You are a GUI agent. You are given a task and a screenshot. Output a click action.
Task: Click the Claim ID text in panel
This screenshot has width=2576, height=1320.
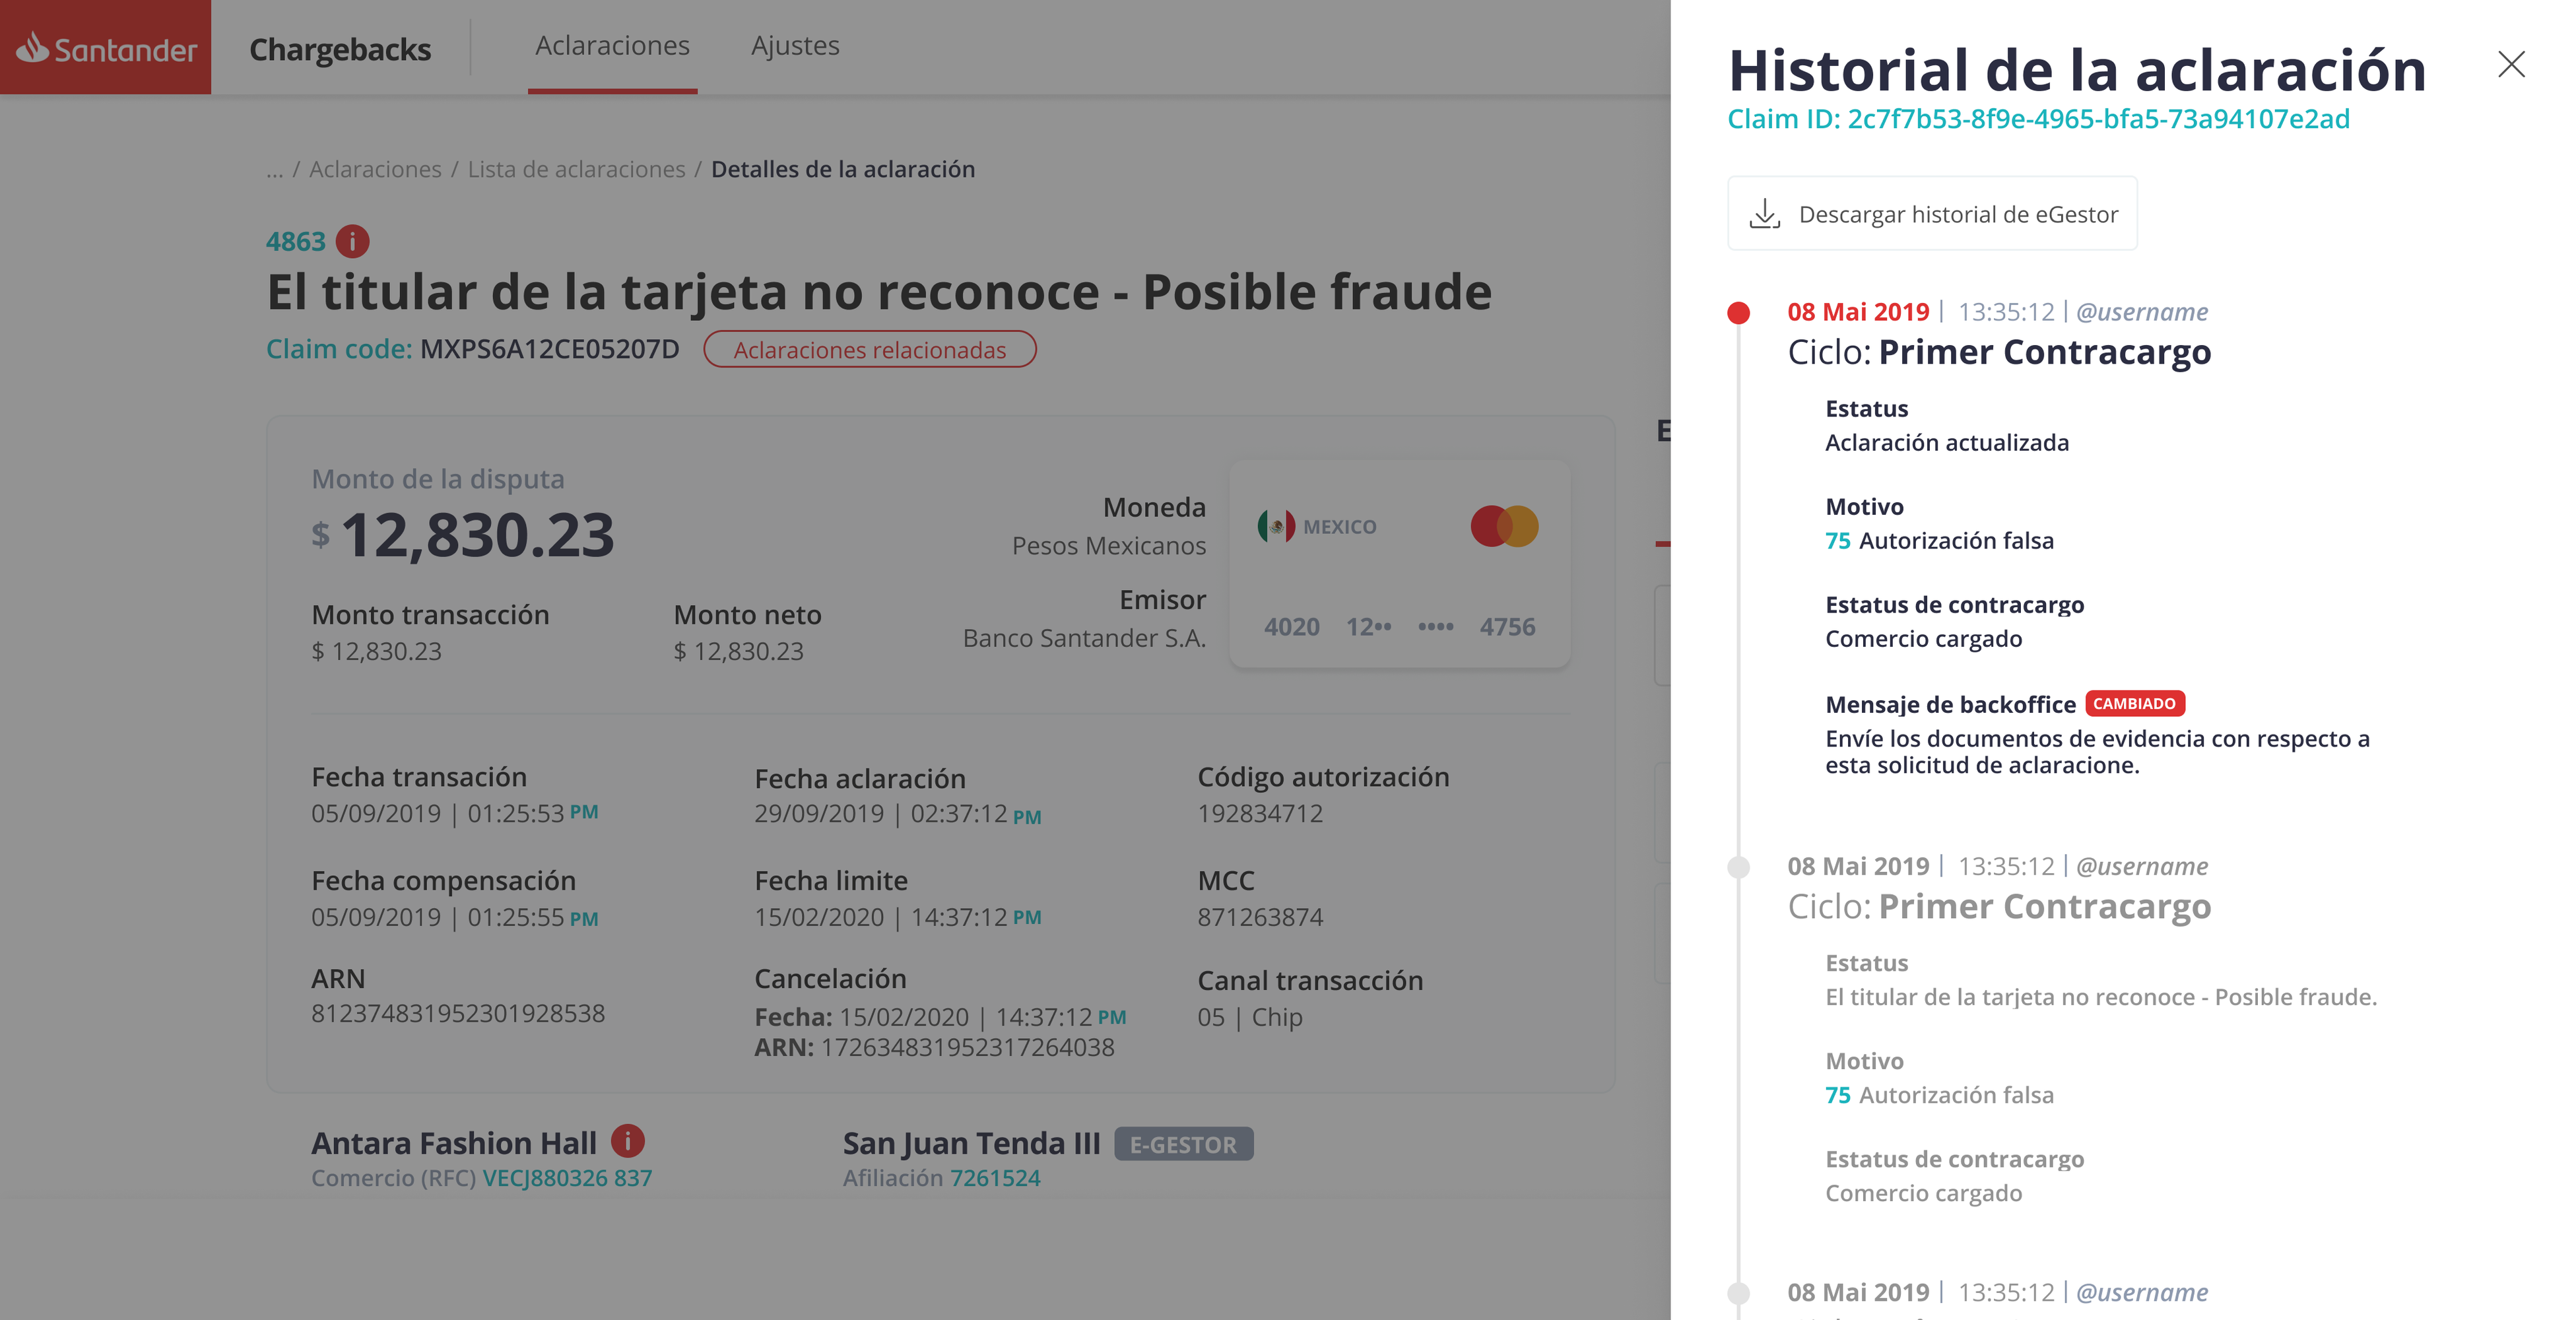pos(2038,119)
